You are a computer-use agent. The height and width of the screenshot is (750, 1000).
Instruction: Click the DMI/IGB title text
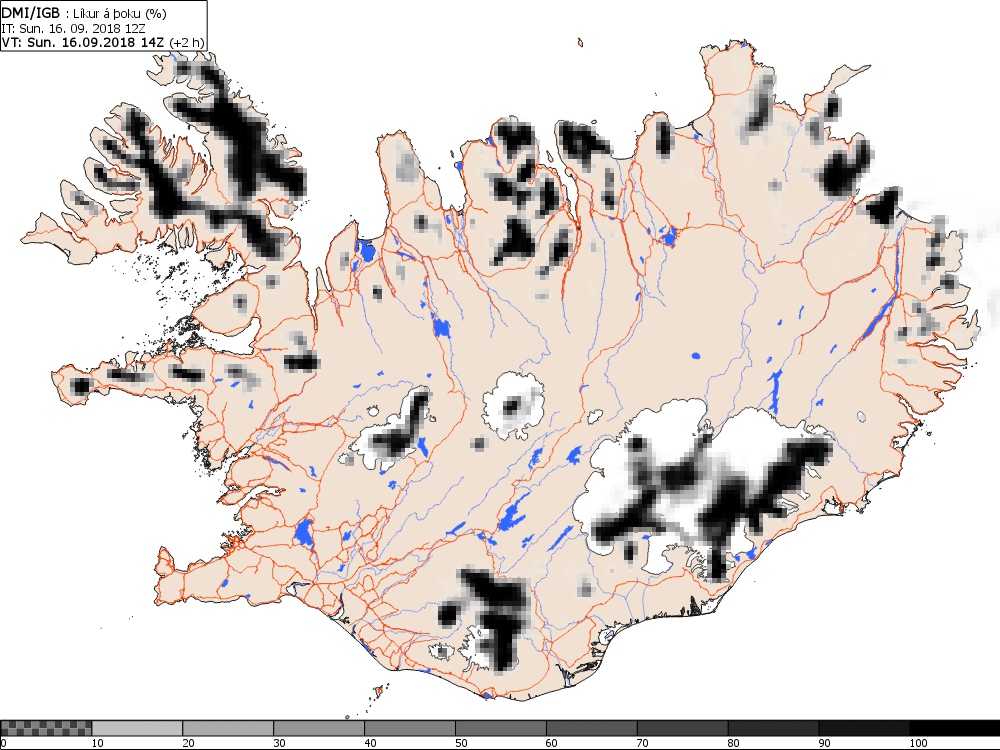pyautogui.click(x=31, y=13)
